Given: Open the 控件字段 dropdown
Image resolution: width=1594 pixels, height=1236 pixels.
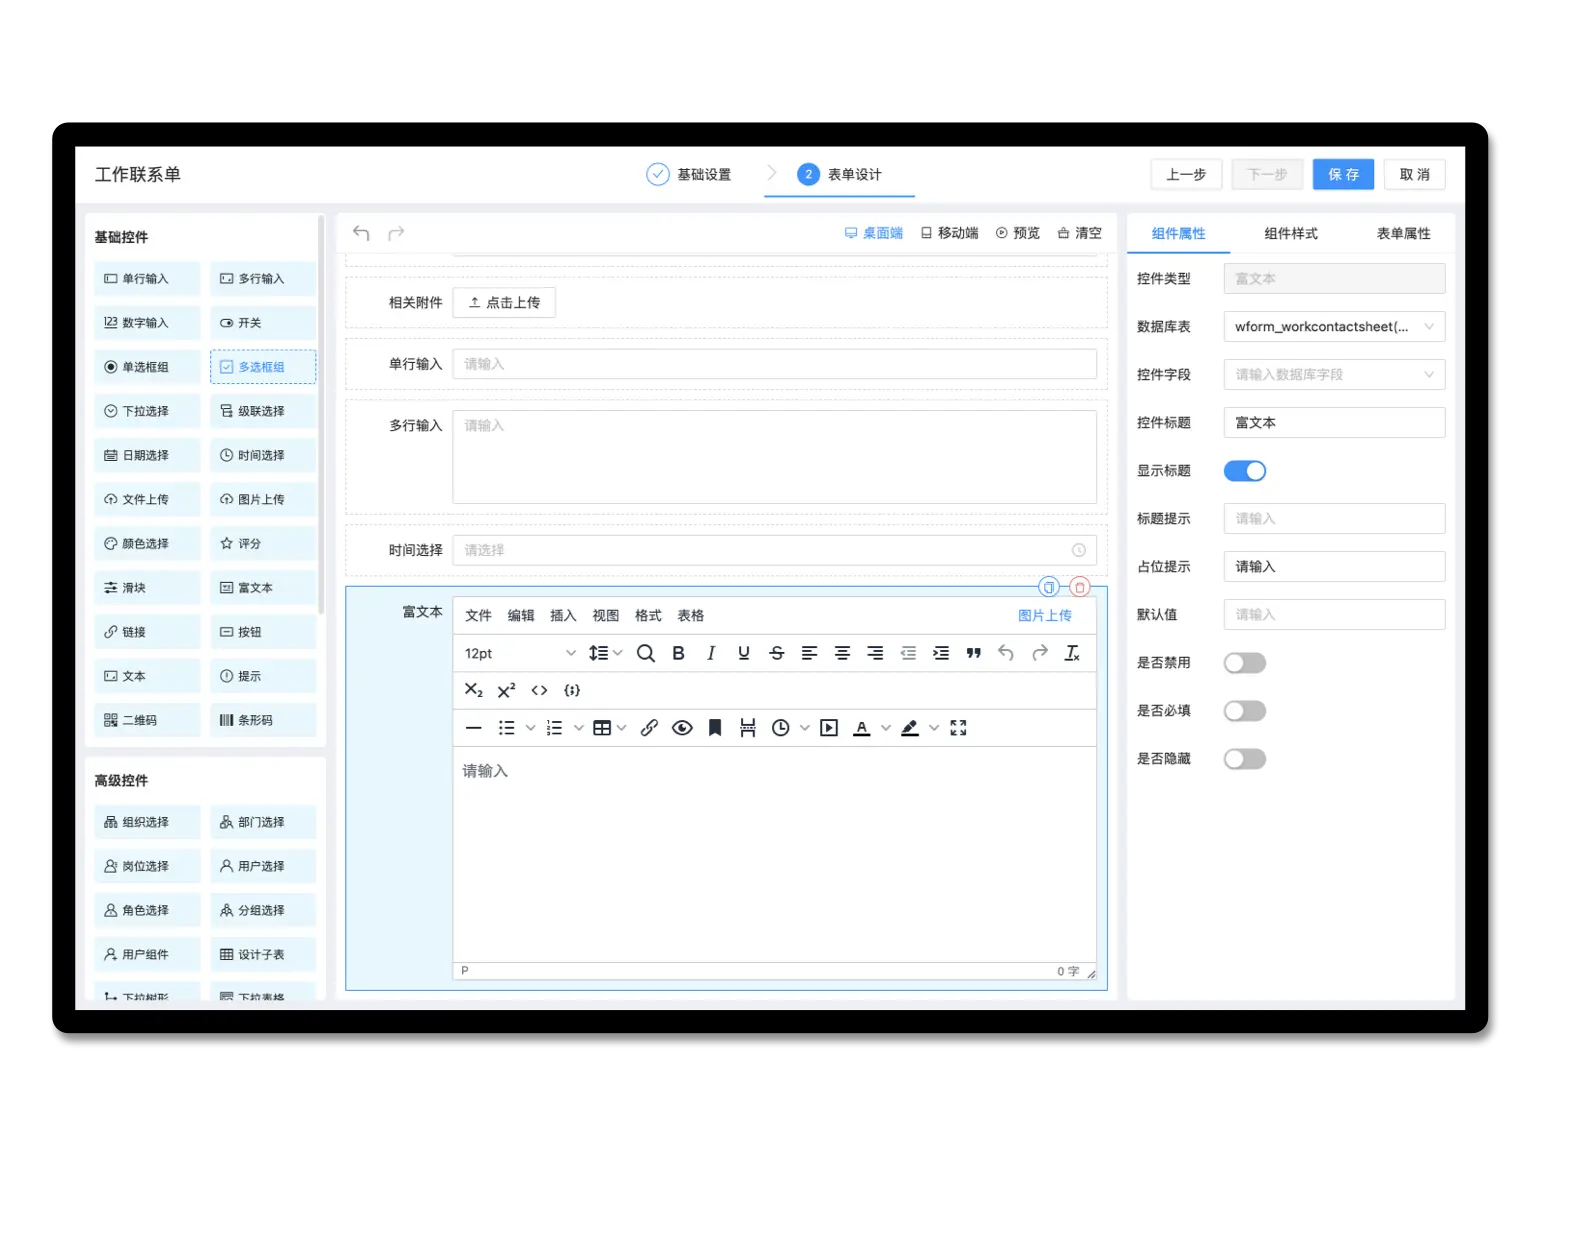Looking at the screenshot, I should pos(1334,375).
